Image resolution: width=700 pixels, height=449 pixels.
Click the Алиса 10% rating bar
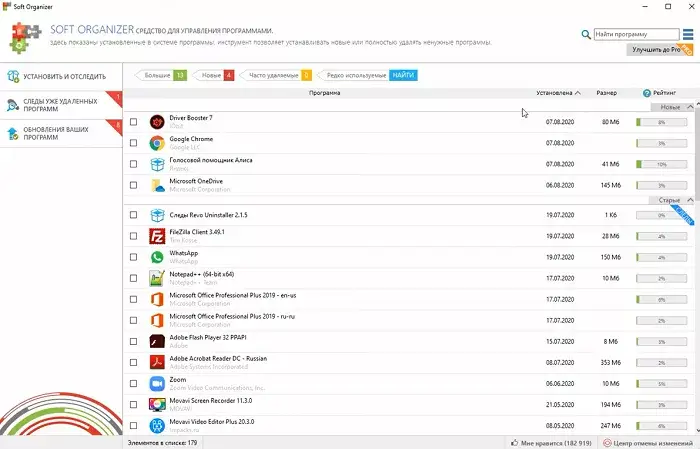662,164
